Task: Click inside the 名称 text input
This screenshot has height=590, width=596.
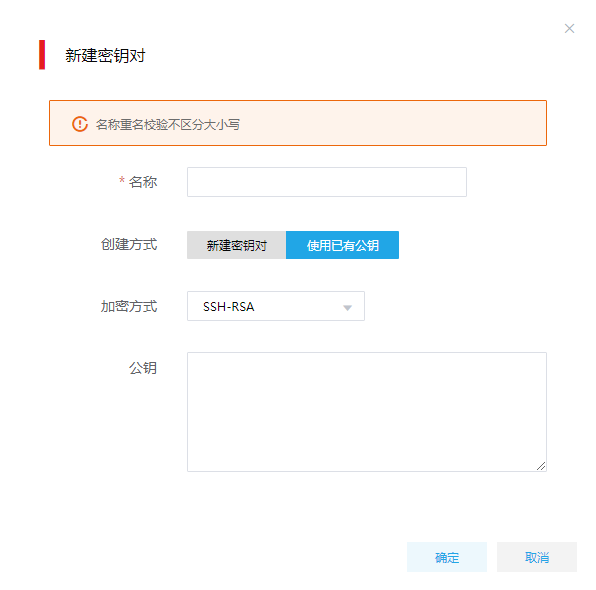Action: 327,182
